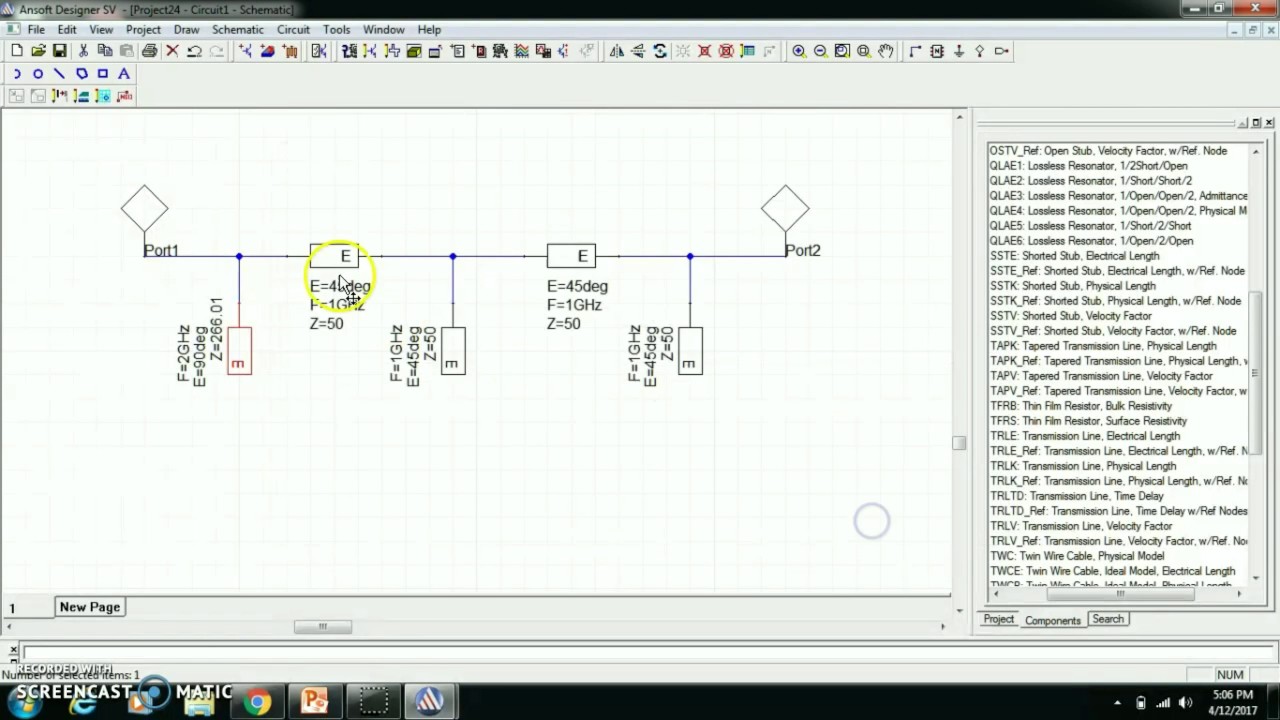The image size is (1280, 720).
Task: Select TFRB: Thin Film Resistor, Bulk Resistivity
Action: click(1081, 406)
